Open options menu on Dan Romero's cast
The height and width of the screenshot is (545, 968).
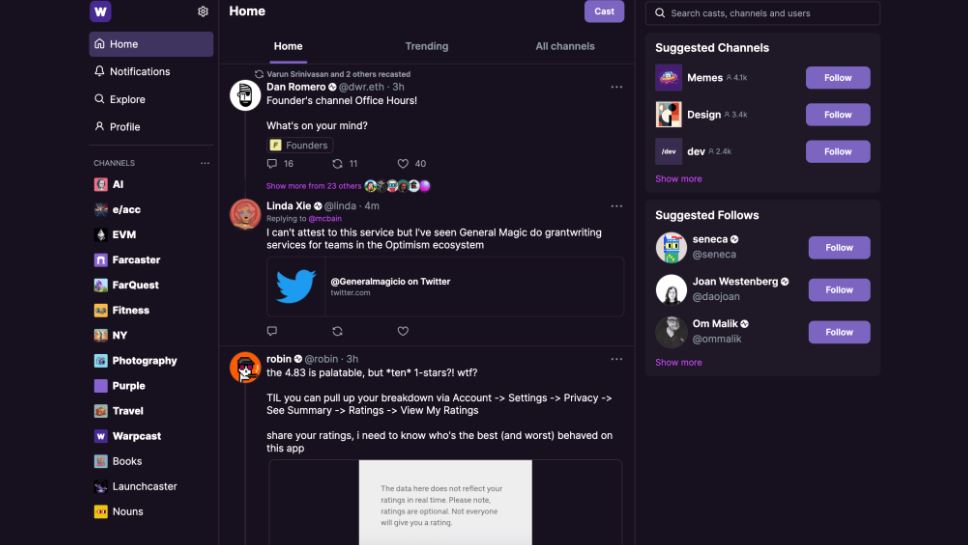(x=616, y=87)
